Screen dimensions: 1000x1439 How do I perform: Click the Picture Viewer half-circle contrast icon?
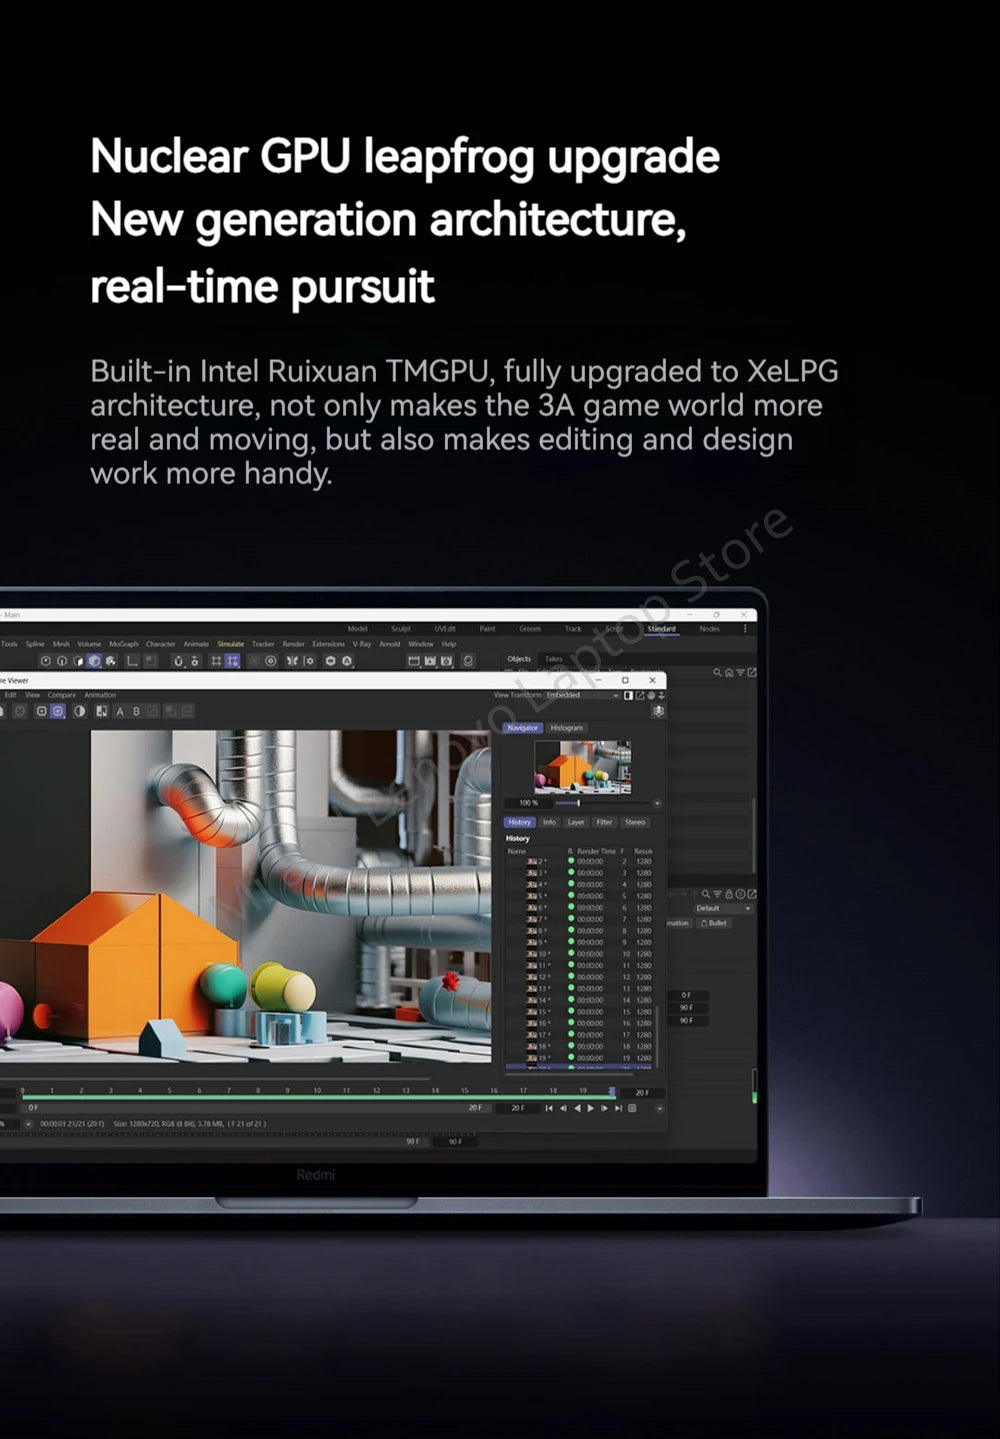[80, 711]
